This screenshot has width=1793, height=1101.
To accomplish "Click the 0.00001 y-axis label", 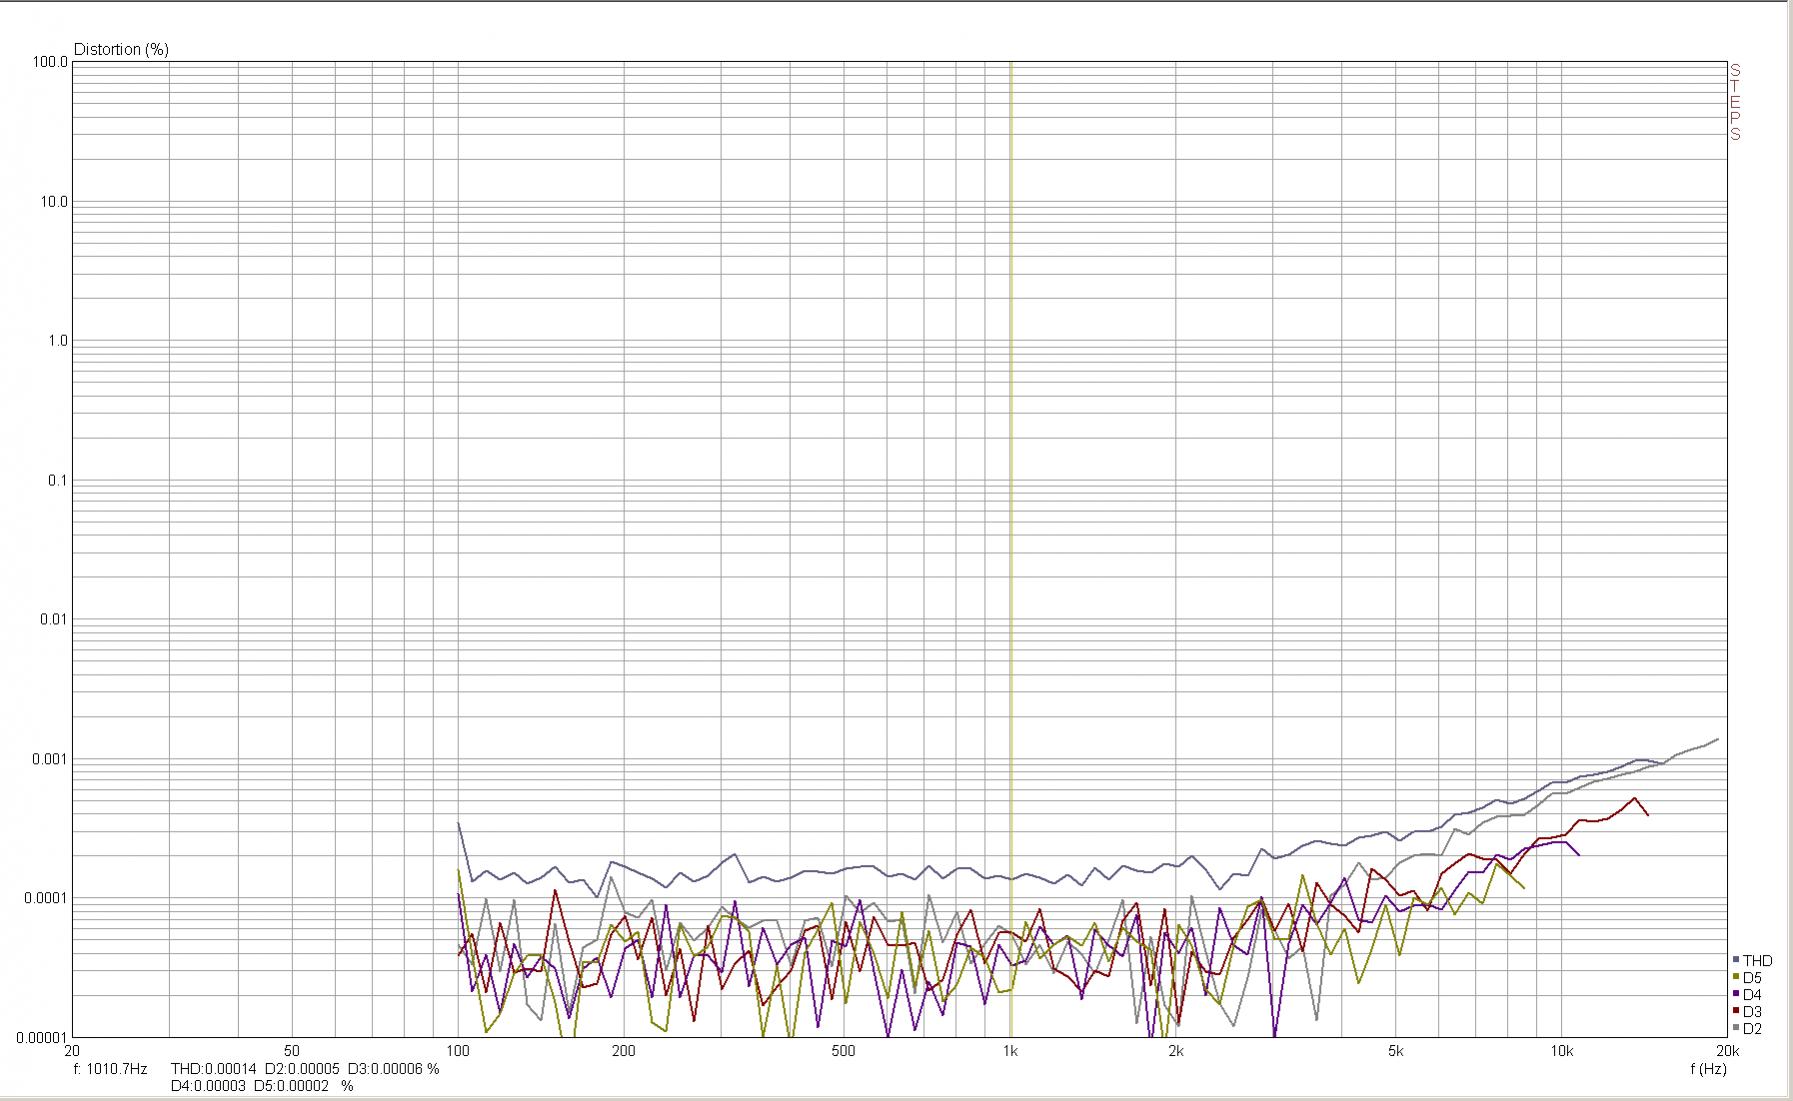I will [x=42, y=1037].
